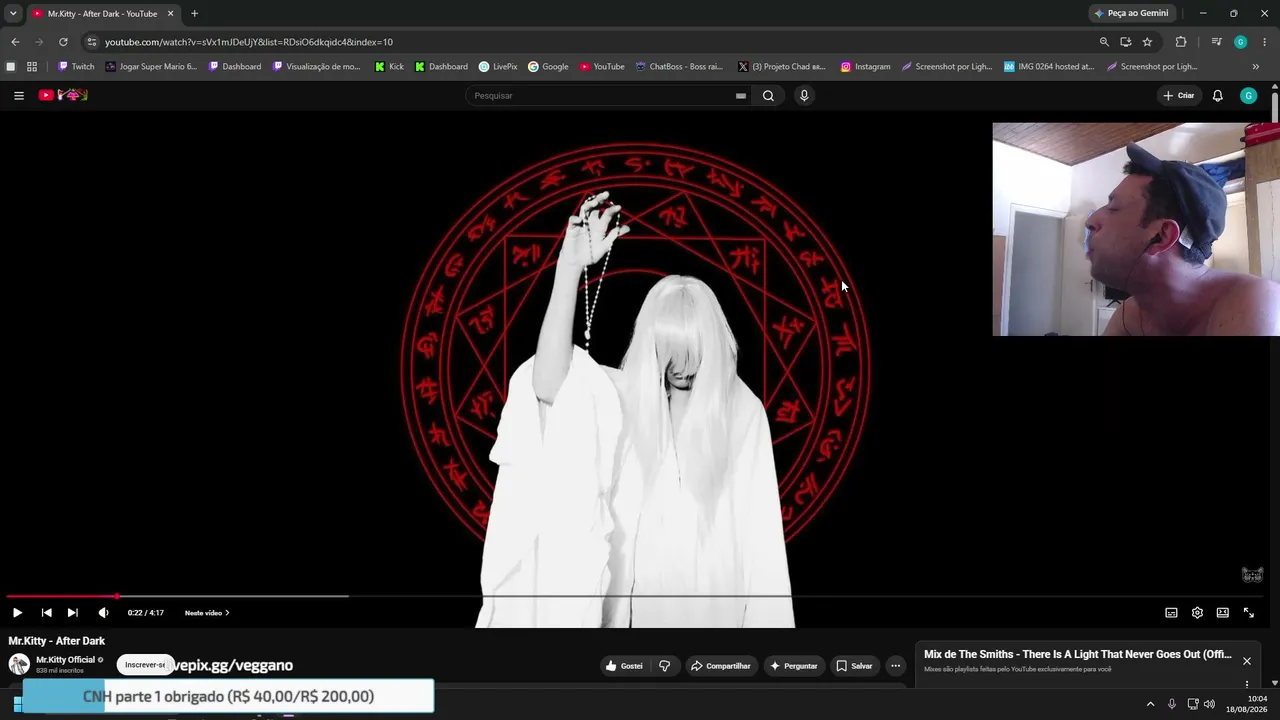This screenshot has height=720, width=1280.
Task: Close the Mix de The Smiths playlist panel
Action: pyautogui.click(x=1247, y=661)
